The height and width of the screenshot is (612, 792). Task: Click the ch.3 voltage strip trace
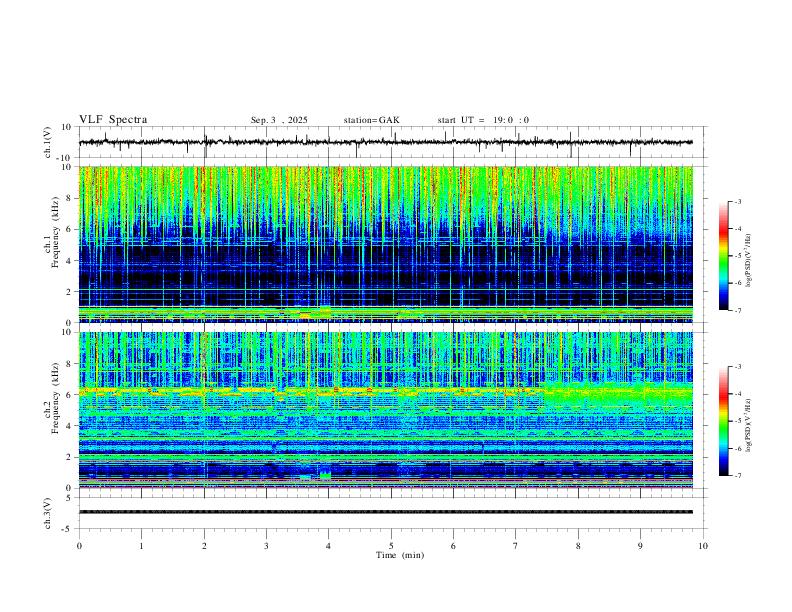pyautogui.click(x=385, y=512)
